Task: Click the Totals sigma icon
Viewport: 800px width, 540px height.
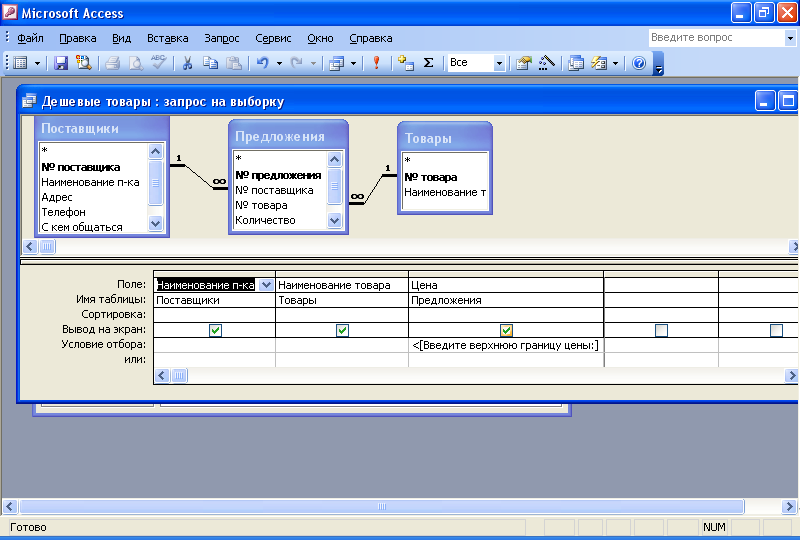Action: tap(429, 63)
